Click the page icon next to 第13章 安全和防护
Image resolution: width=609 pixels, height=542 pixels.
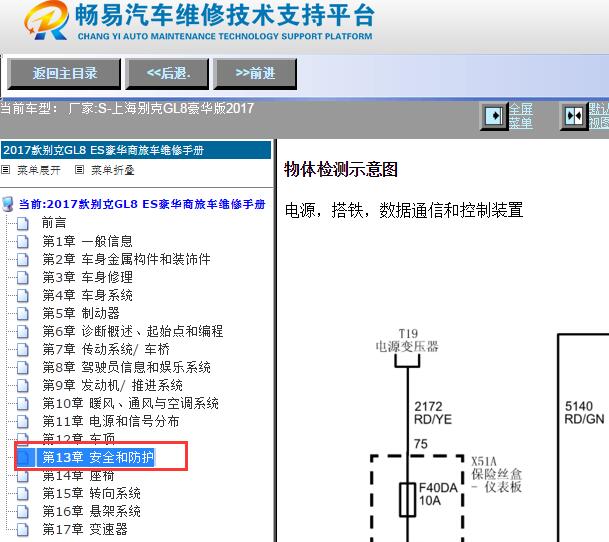pyautogui.click(x=23, y=458)
